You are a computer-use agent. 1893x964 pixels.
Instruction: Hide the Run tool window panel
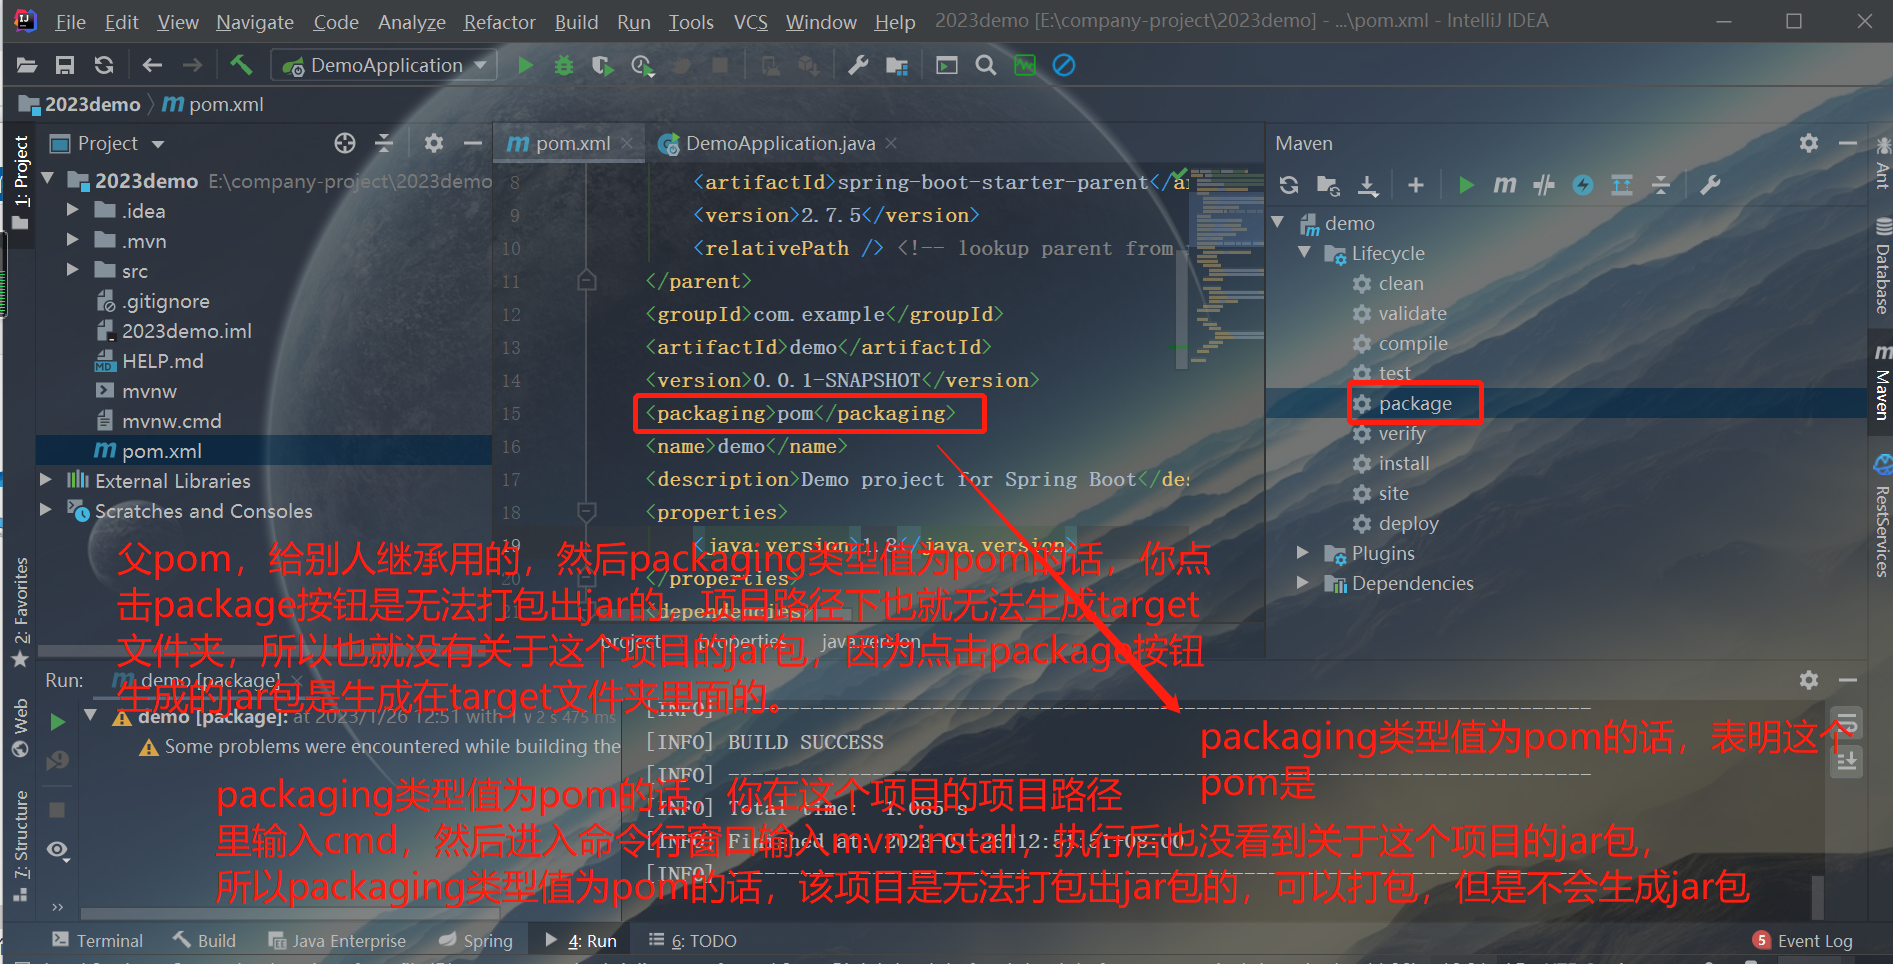coord(1848,680)
